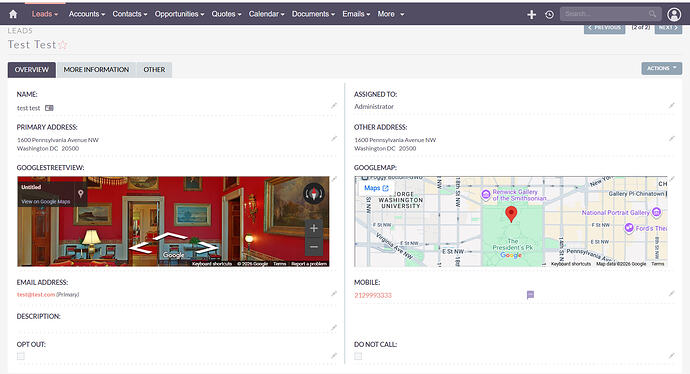Edit the Email Address pencil icon
690x374 pixels.
[x=334, y=293]
